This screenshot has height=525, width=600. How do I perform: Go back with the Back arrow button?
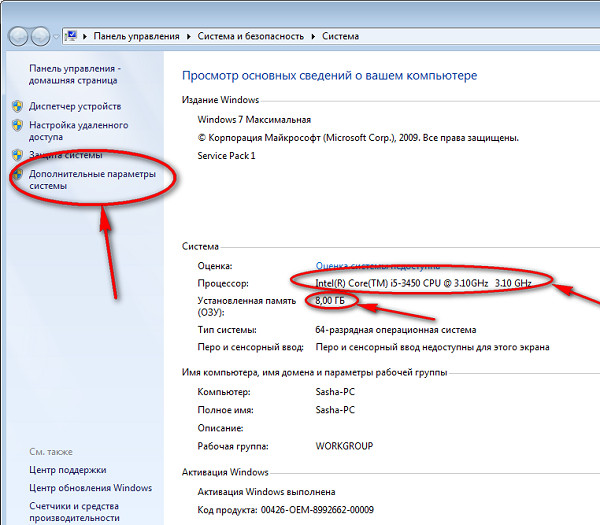click(18, 37)
